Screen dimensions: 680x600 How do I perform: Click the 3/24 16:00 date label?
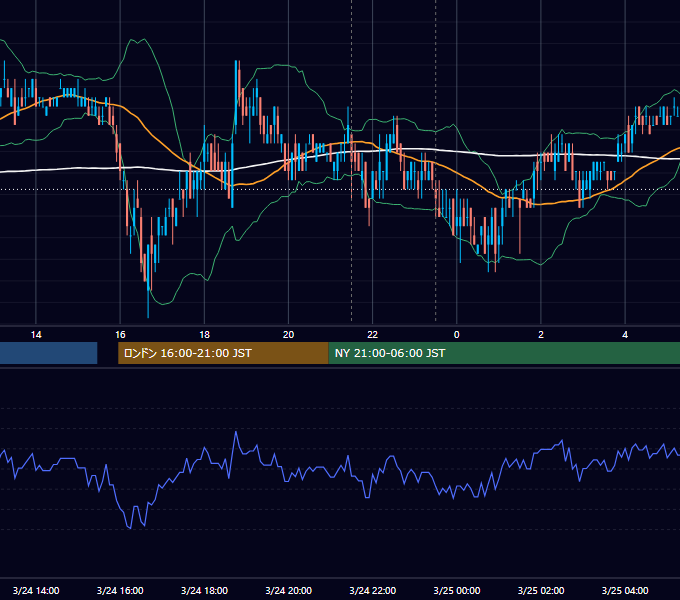pyautogui.click(x=120, y=590)
